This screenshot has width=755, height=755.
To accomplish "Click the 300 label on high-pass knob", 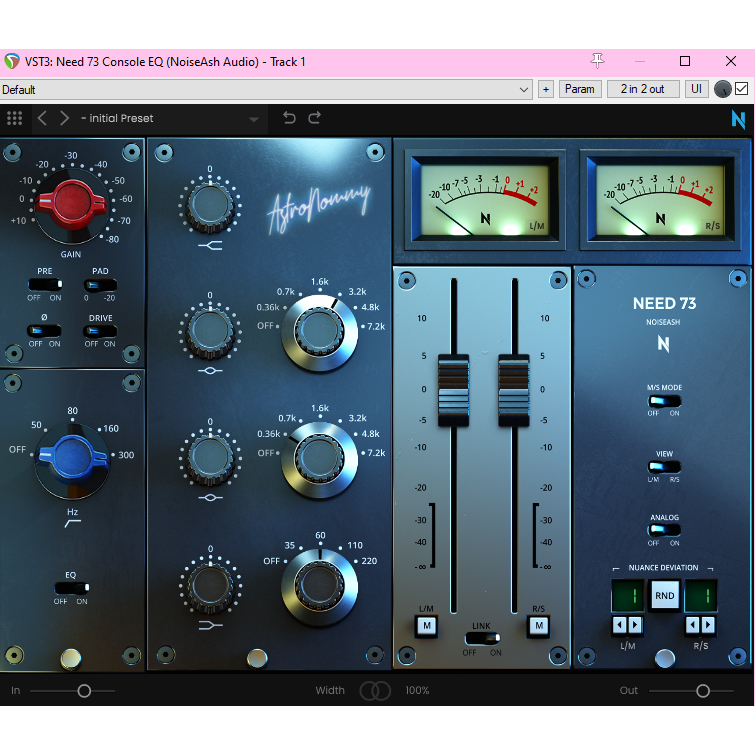I will (126, 455).
